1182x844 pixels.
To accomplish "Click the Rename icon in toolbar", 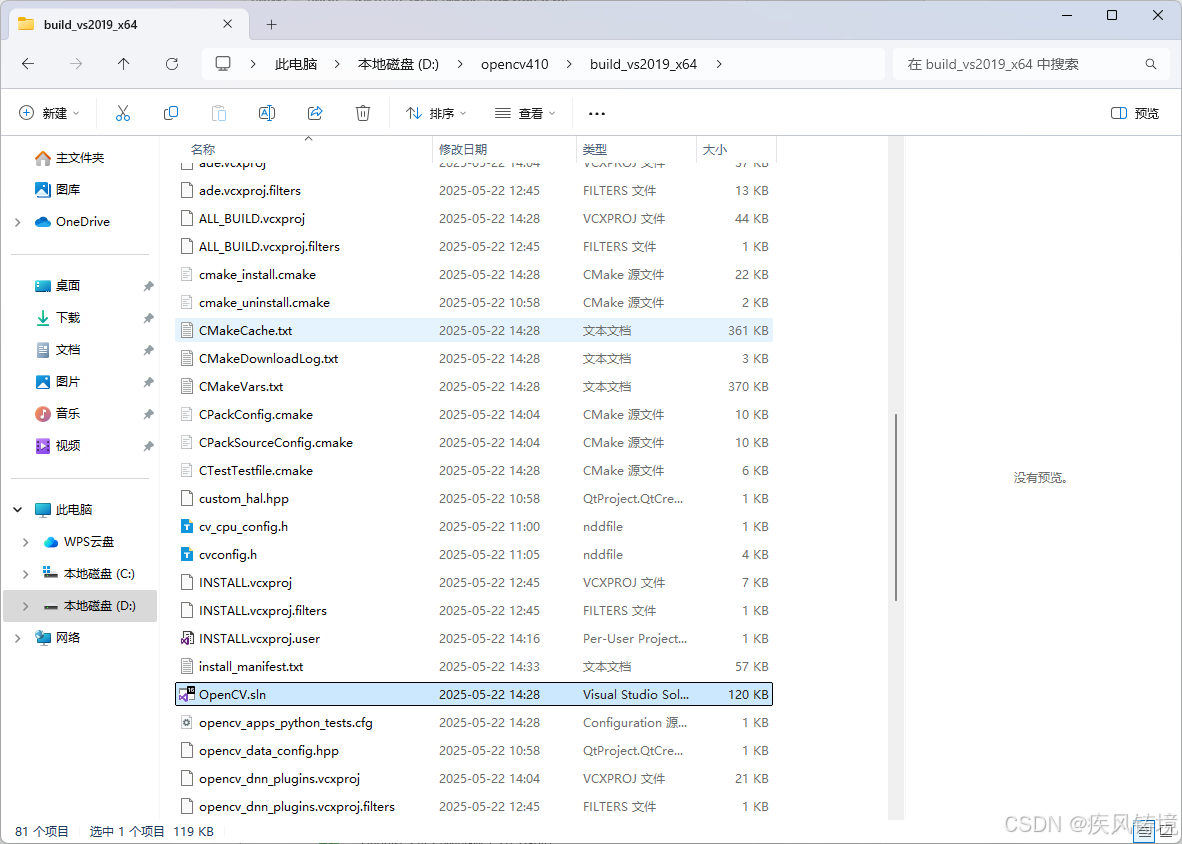I will coord(267,113).
